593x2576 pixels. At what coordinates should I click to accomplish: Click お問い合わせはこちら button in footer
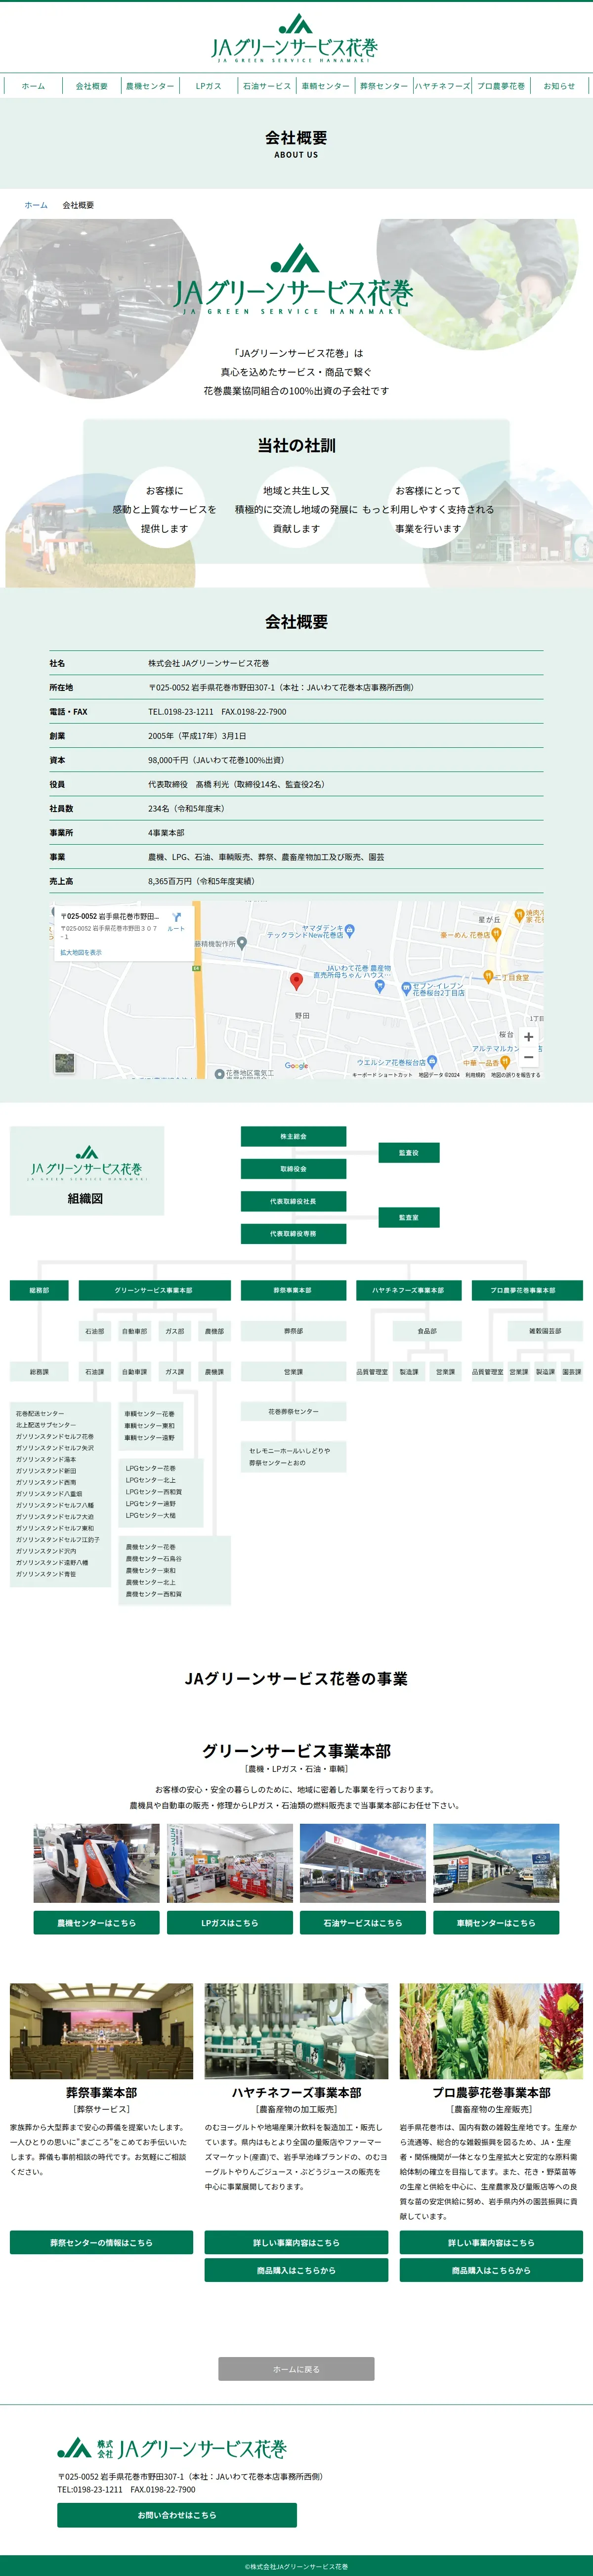pos(177,2515)
